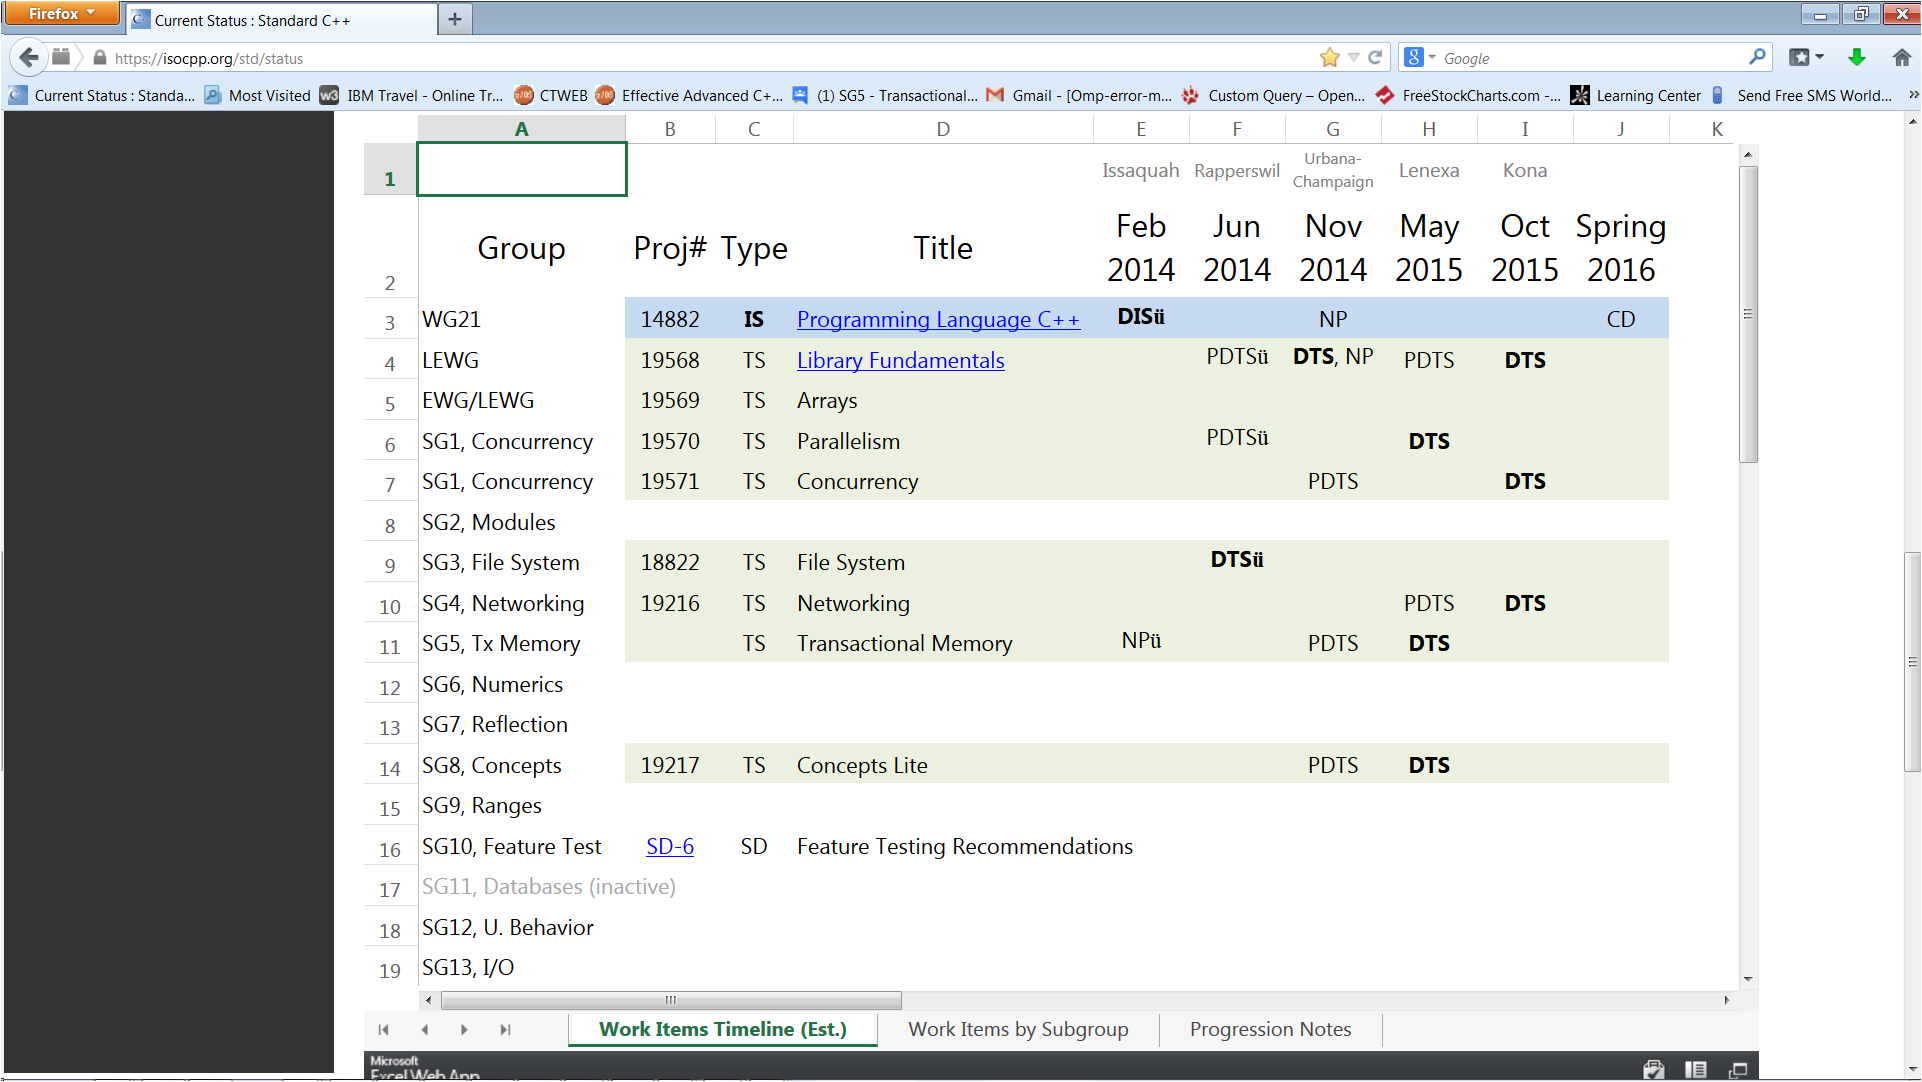Select column H header
Image resolution: width=1922 pixels, height=1082 pixels.
pos(1429,129)
